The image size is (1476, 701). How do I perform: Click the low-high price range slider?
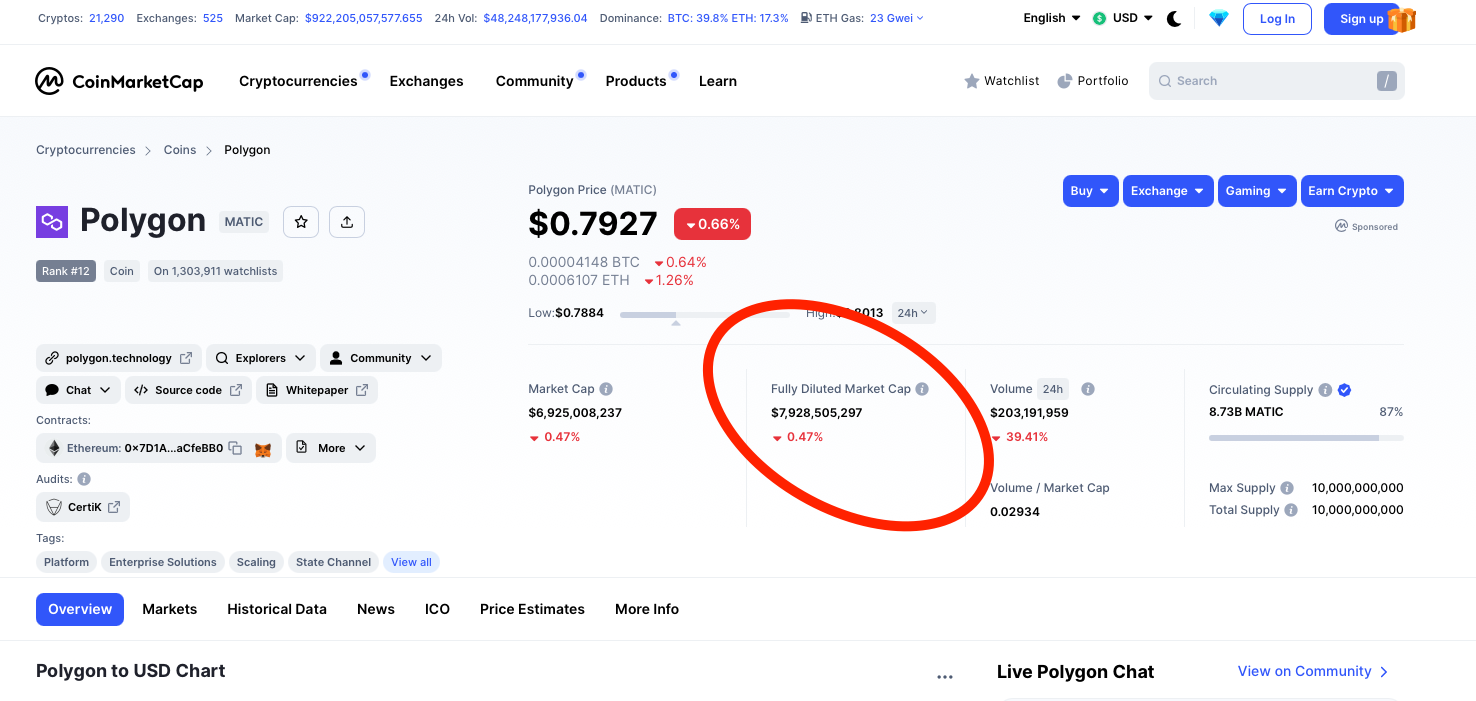705,315
